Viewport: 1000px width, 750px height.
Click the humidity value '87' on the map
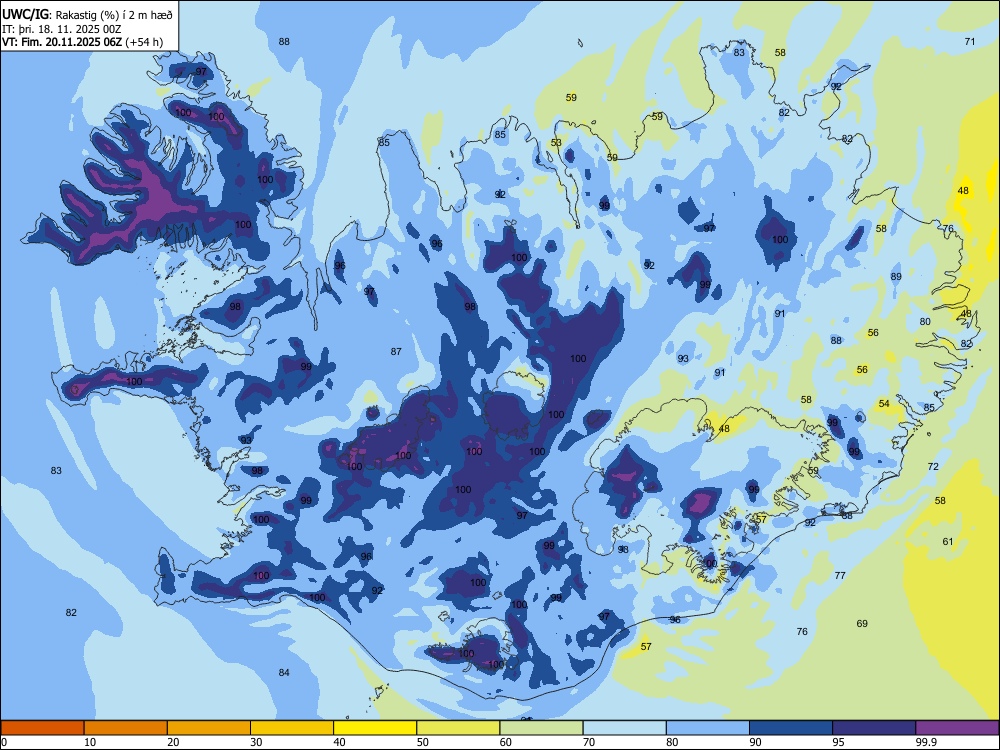click(396, 351)
